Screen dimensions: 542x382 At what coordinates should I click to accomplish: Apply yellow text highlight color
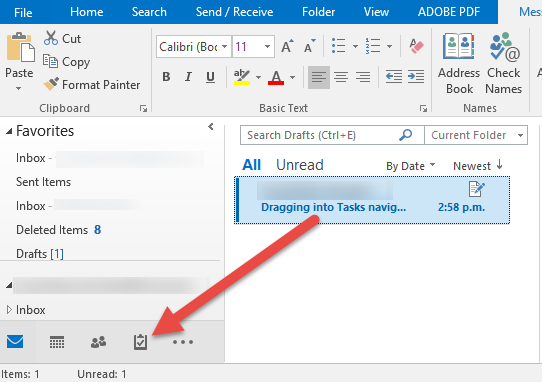[242, 77]
